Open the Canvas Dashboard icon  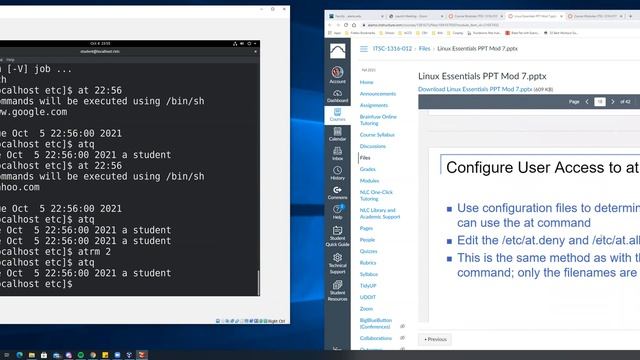pos(337,96)
